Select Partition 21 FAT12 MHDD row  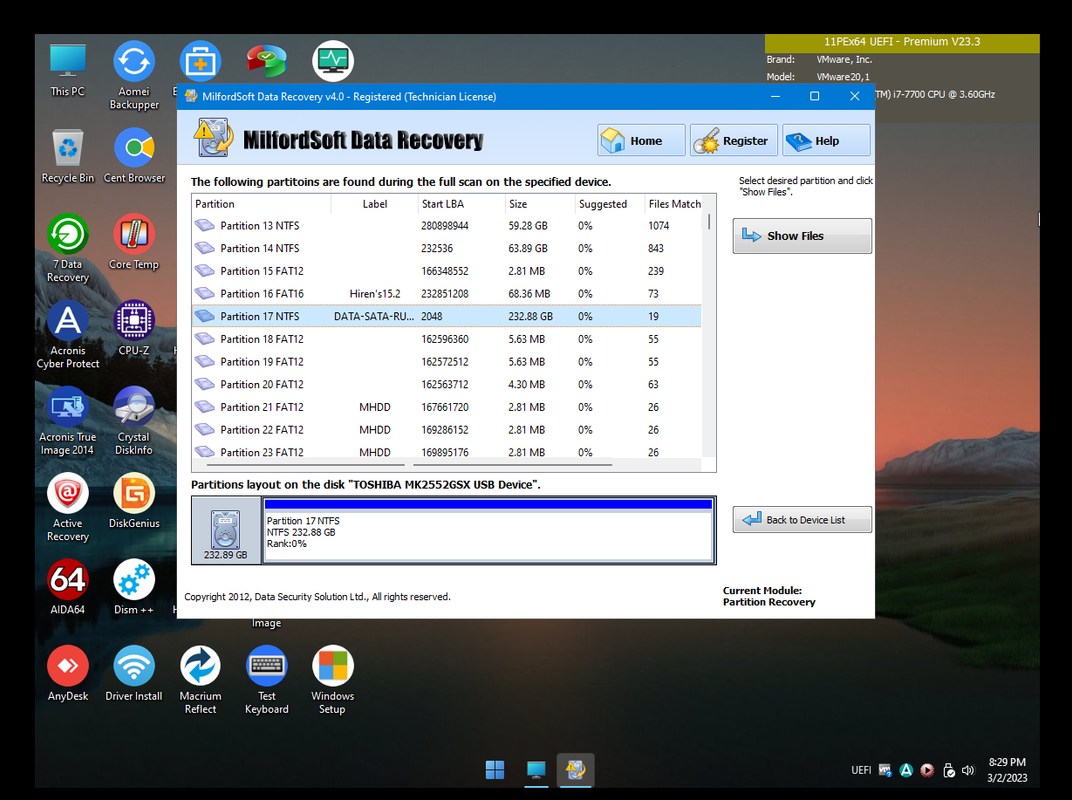(447, 407)
